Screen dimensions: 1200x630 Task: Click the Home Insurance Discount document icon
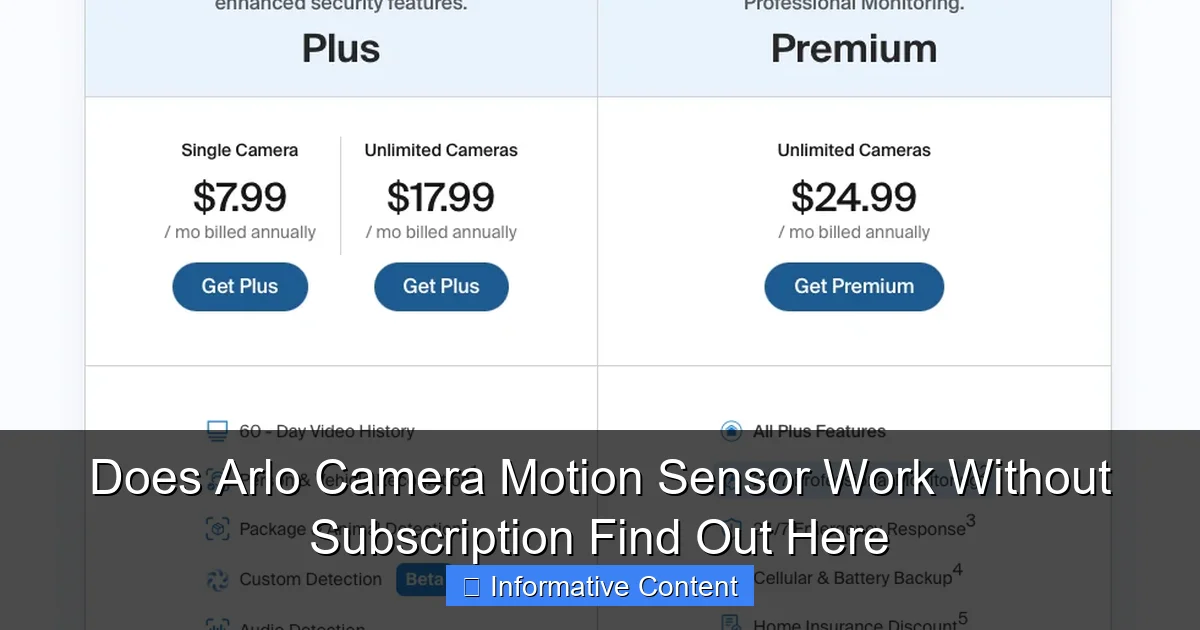(x=731, y=620)
